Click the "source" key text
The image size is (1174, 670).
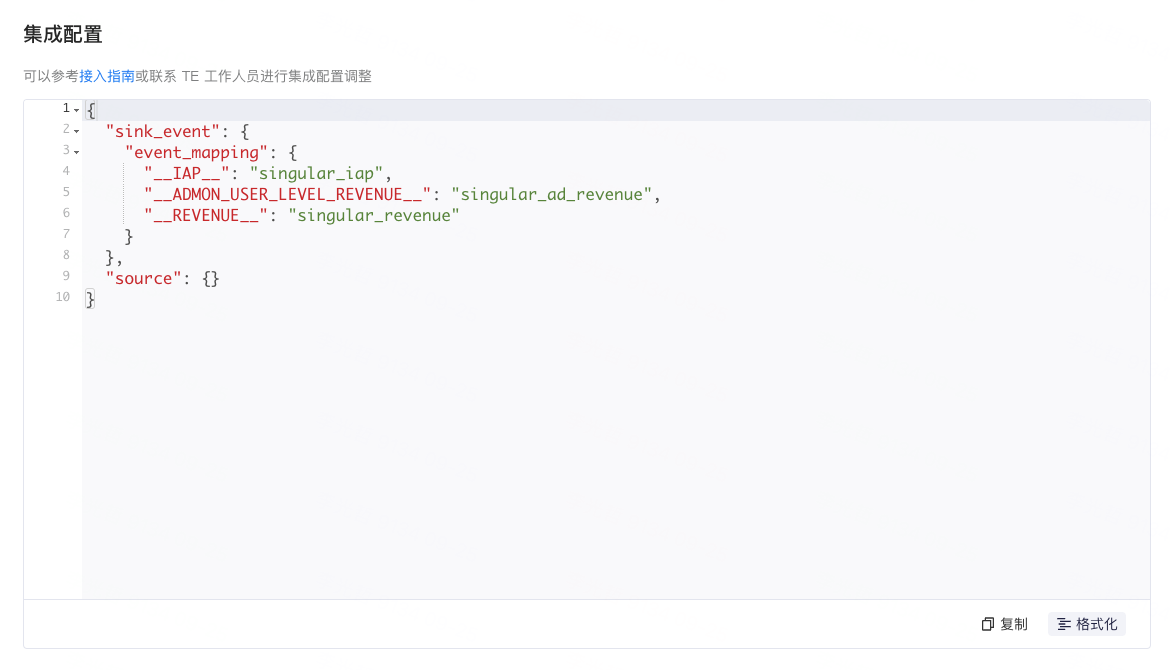tap(144, 278)
